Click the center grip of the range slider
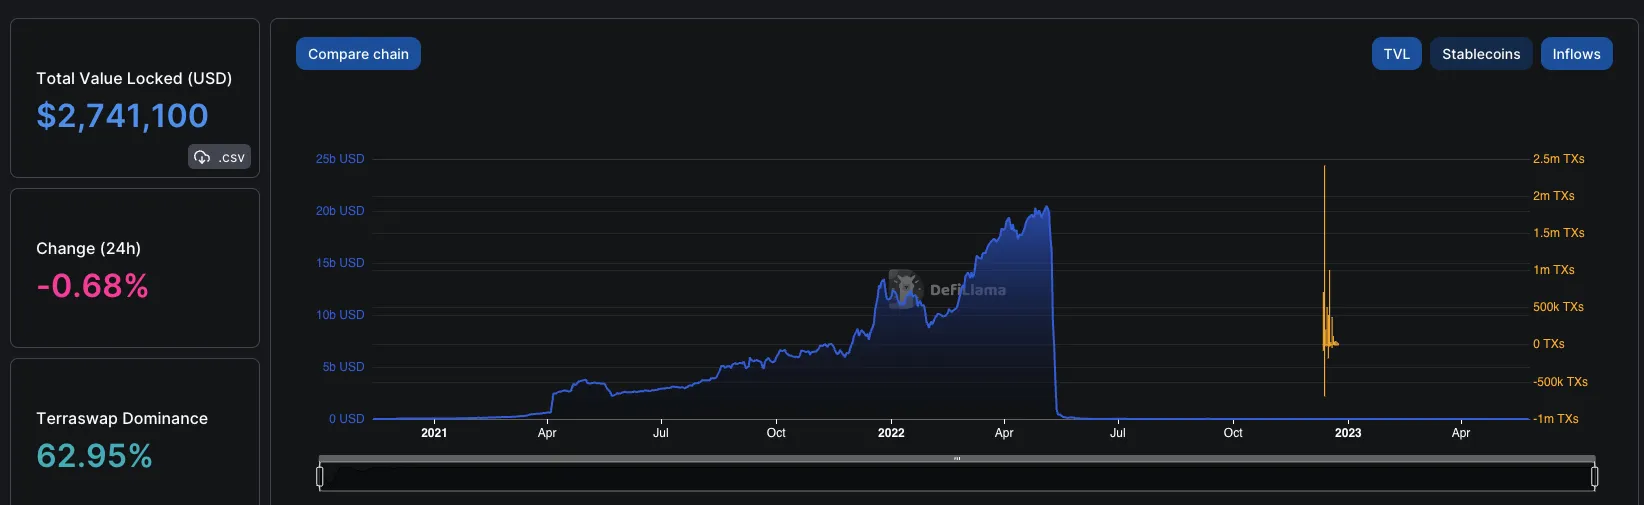 pyautogui.click(x=957, y=459)
